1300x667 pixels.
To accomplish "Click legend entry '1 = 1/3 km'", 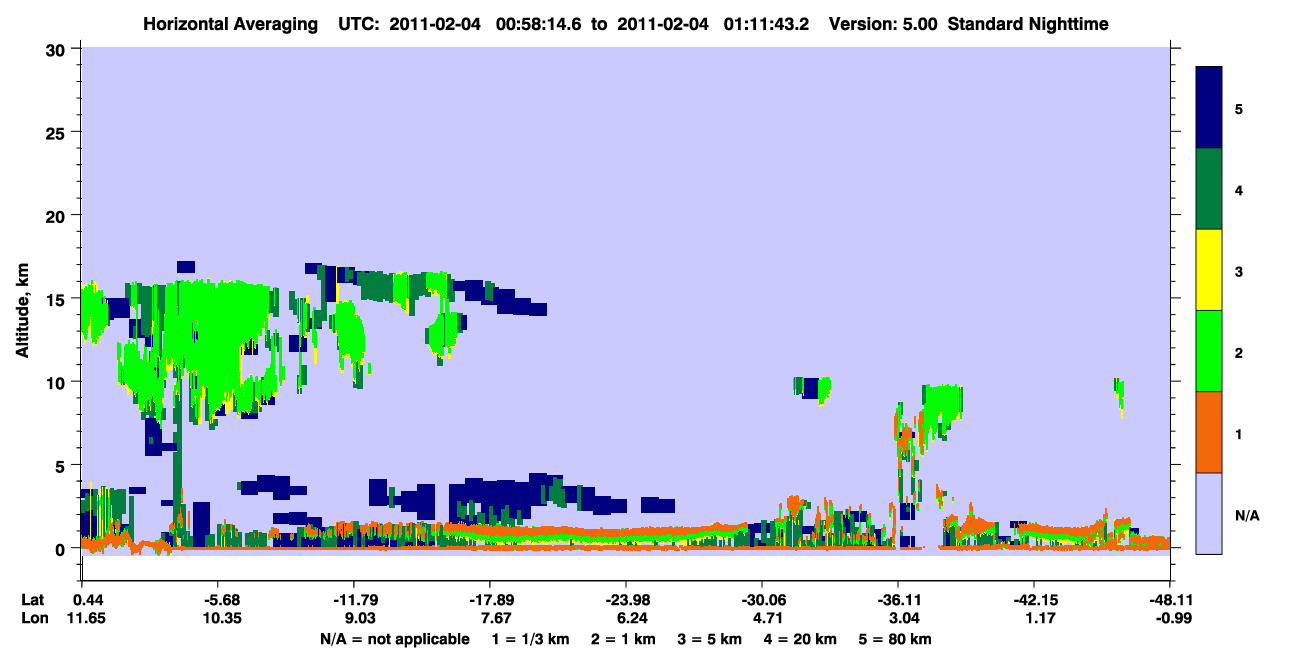I will [x=531, y=639].
